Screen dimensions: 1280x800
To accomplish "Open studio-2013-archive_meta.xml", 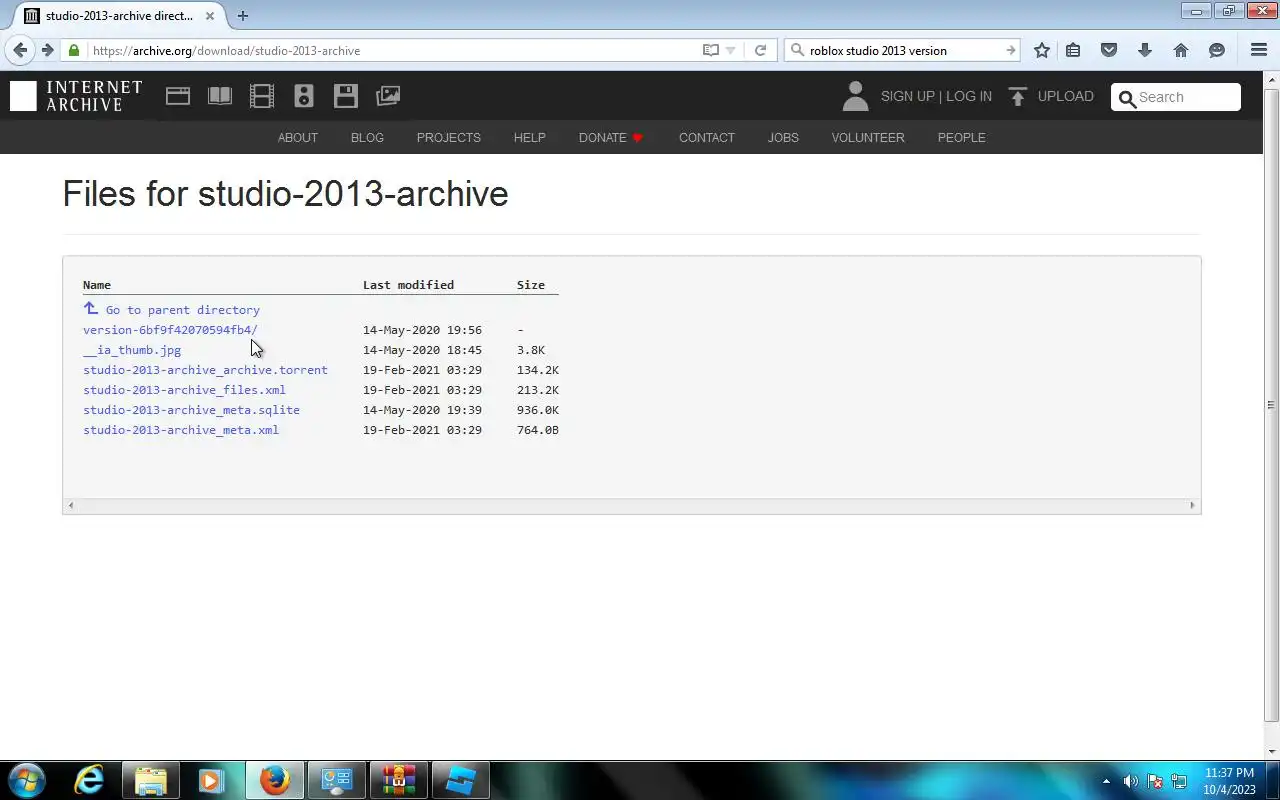I will point(181,430).
